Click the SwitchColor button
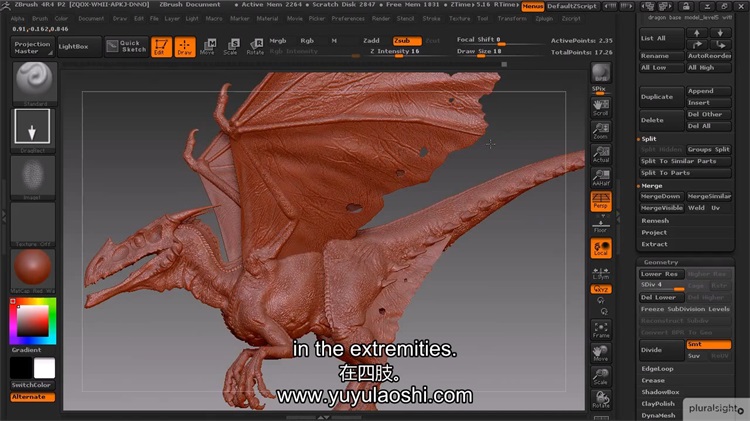This screenshot has height=421, width=750. (x=32, y=385)
